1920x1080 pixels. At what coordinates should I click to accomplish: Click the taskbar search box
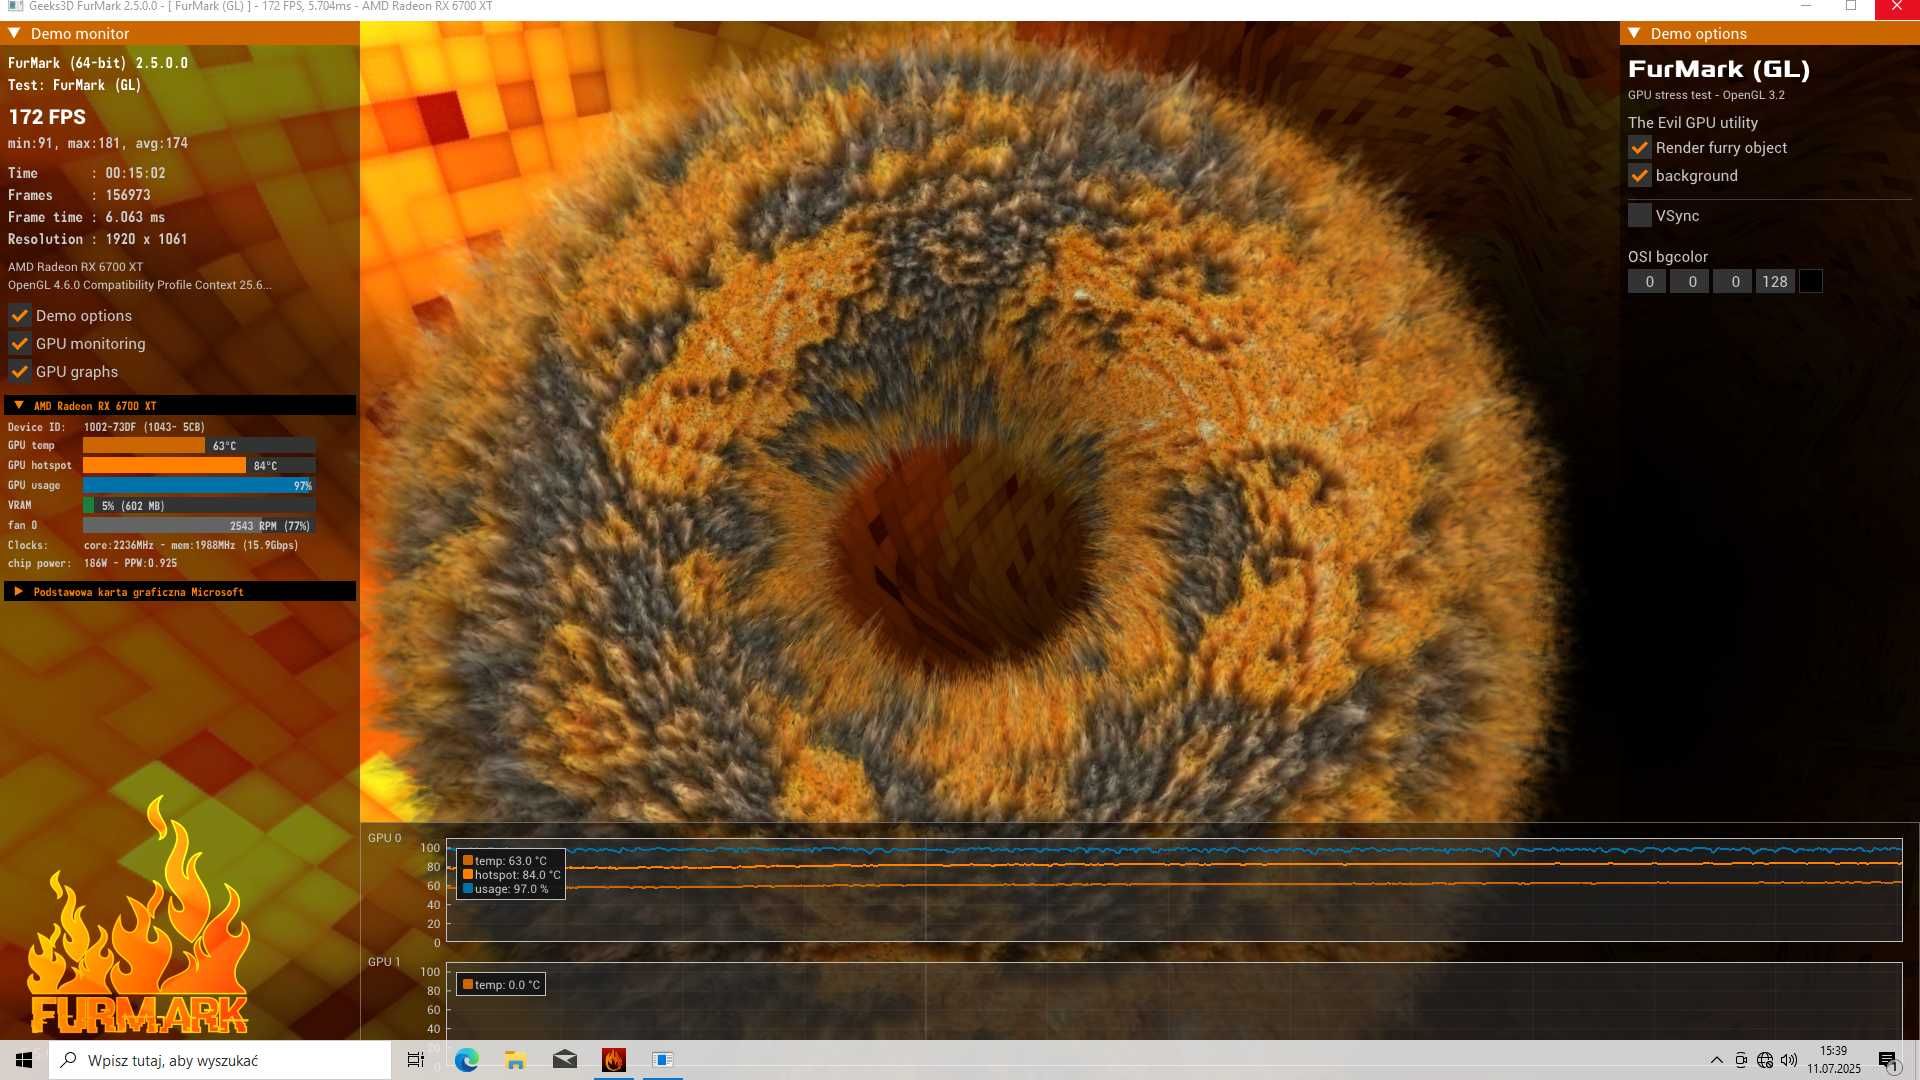pyautogui.click(x=220, y=1060)
